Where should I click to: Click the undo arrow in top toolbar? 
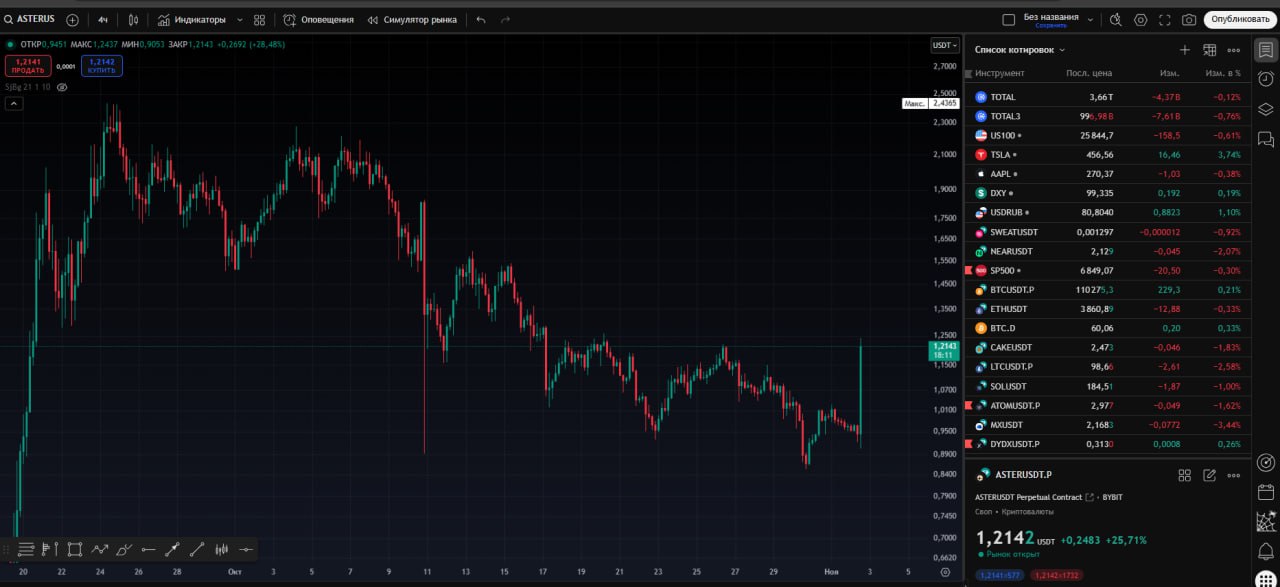pyautogui.click(x=481, y=20)
